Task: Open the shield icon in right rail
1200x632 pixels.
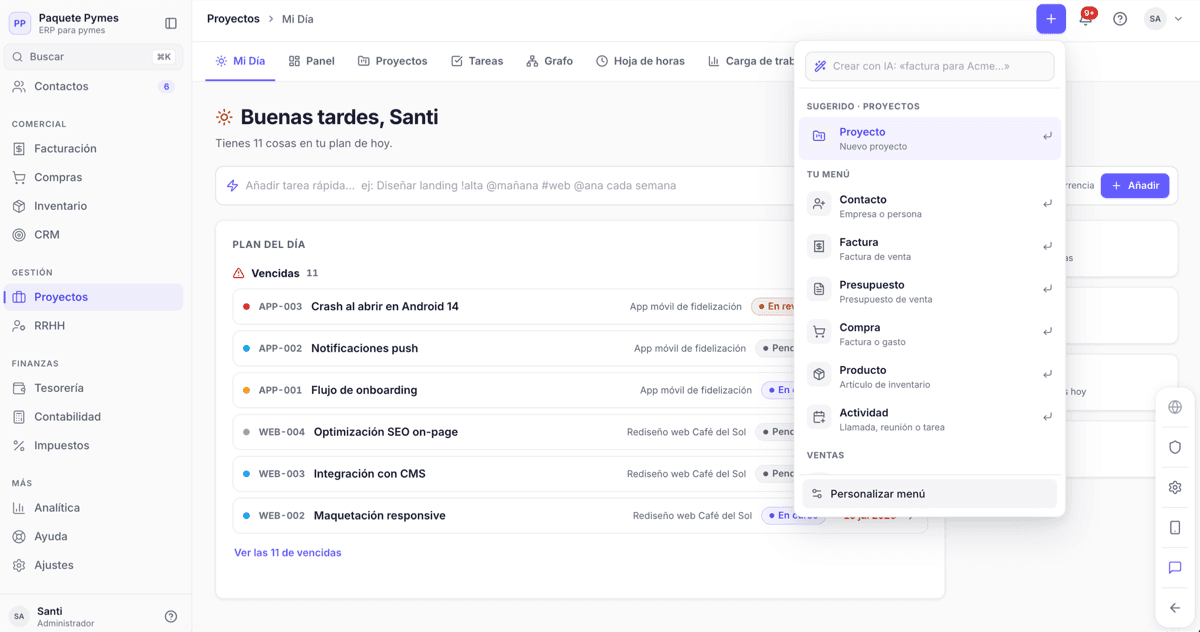Action: 1175,447
